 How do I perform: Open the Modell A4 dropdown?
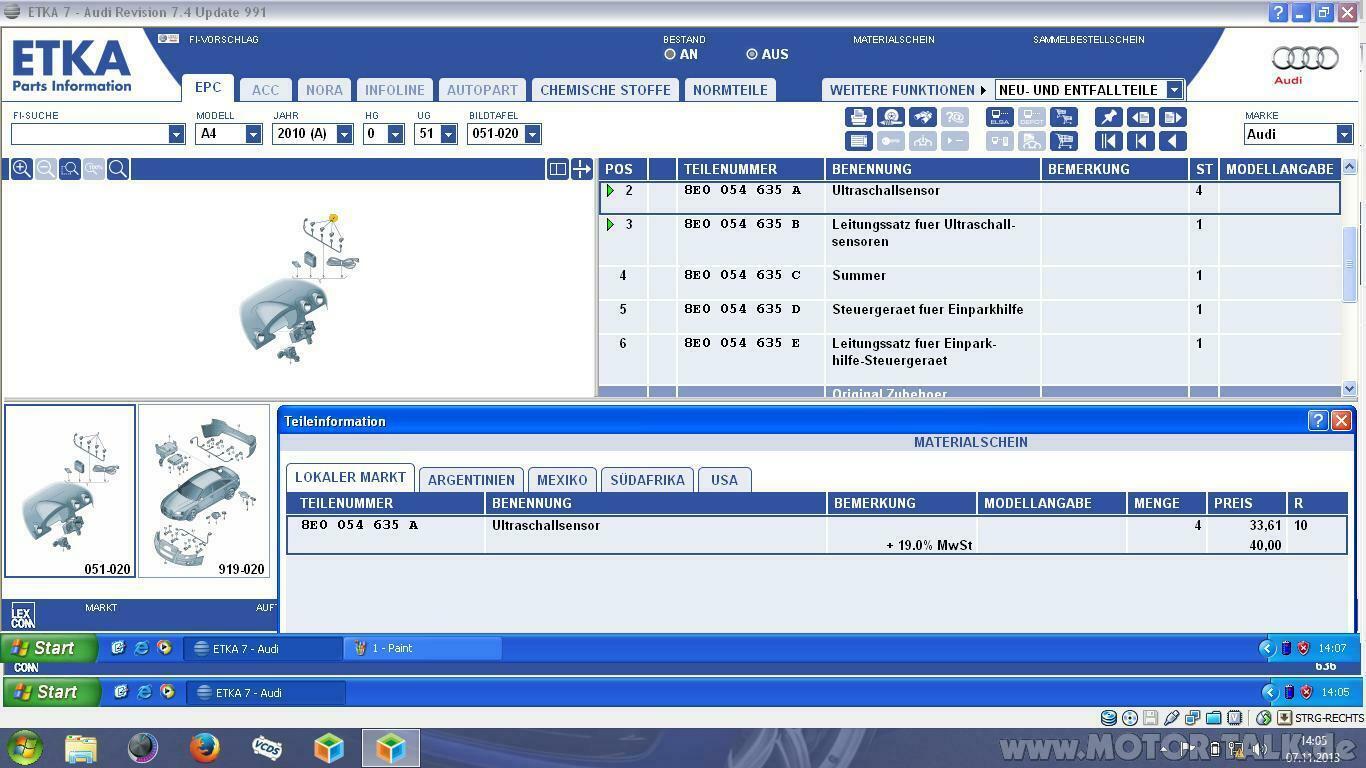(254, 134)
